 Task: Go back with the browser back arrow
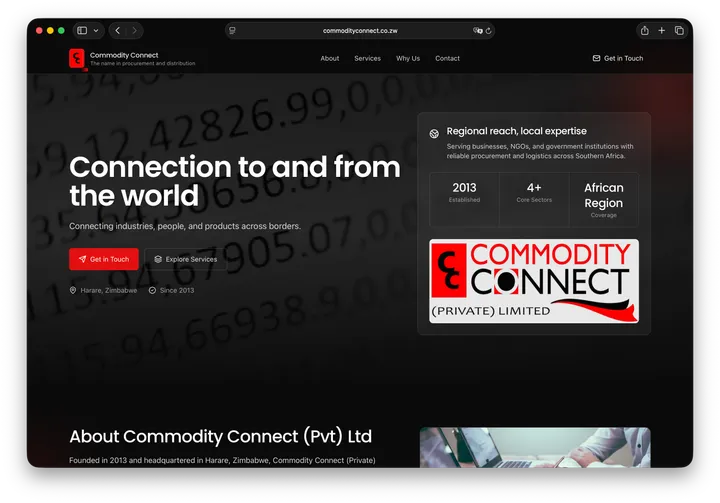pos(118,30)
